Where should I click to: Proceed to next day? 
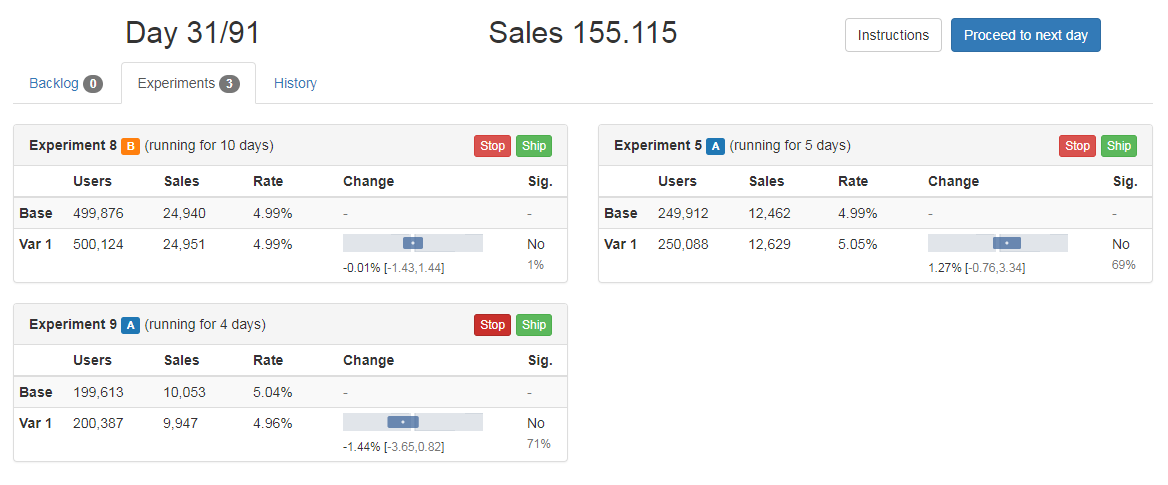click(x=1025, y=35)
